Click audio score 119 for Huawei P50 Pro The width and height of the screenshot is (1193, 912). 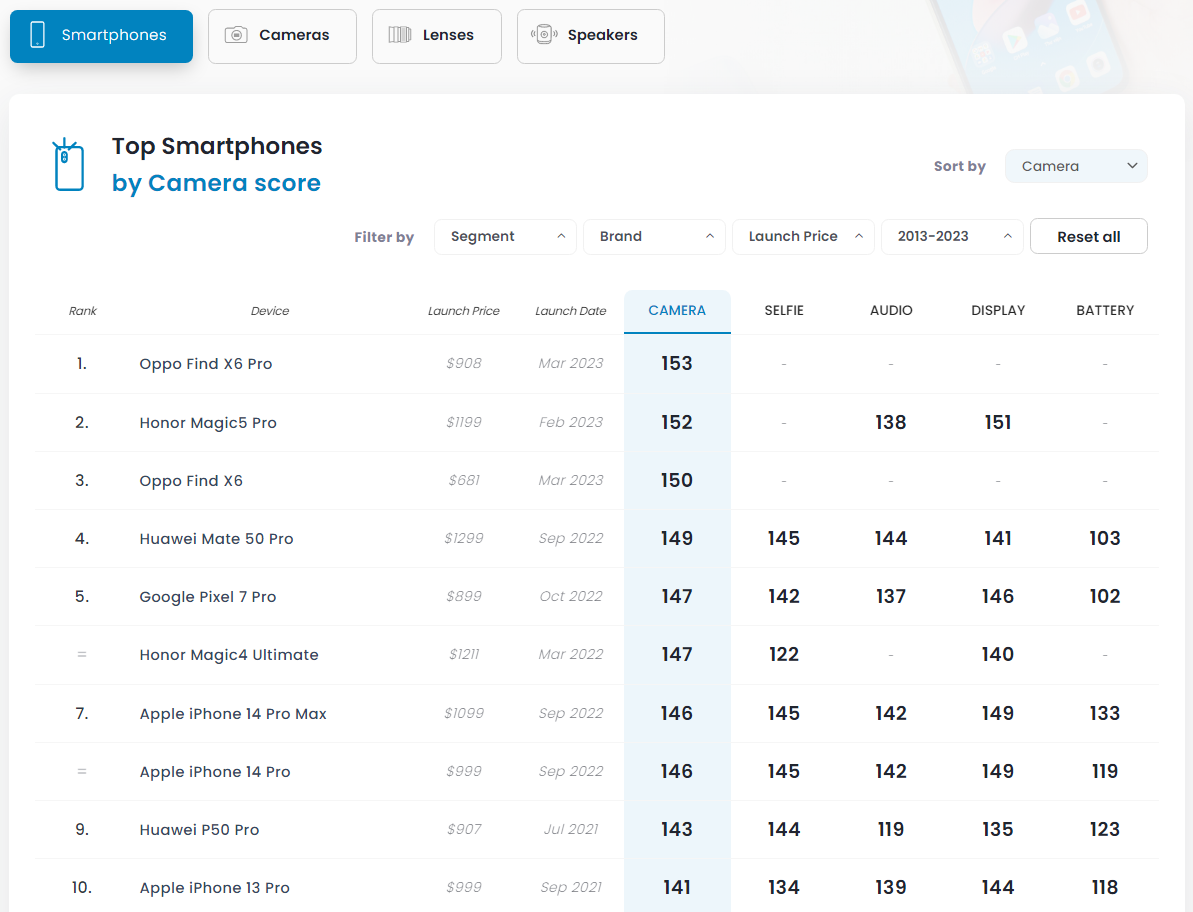[890, 829]
